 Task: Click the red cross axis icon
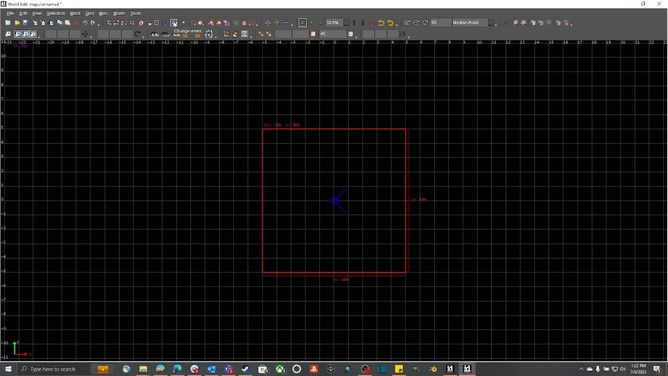pyautogui.click(x=268, y=23)
